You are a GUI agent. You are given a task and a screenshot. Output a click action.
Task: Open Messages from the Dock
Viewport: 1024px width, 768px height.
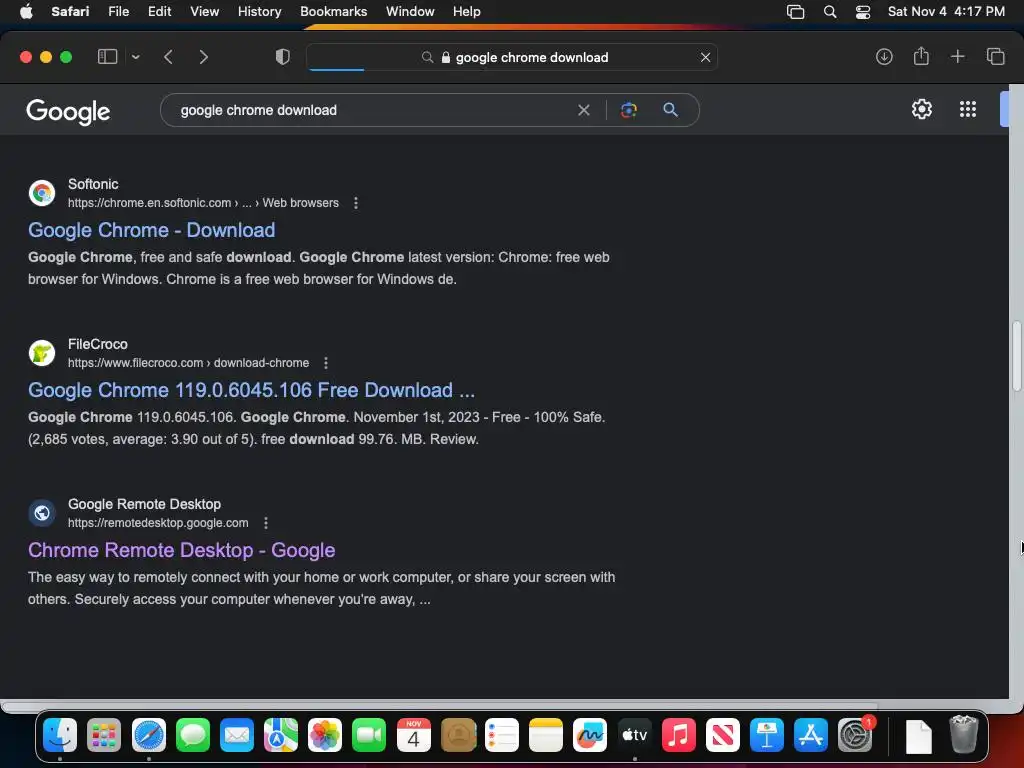click(193, 735)
